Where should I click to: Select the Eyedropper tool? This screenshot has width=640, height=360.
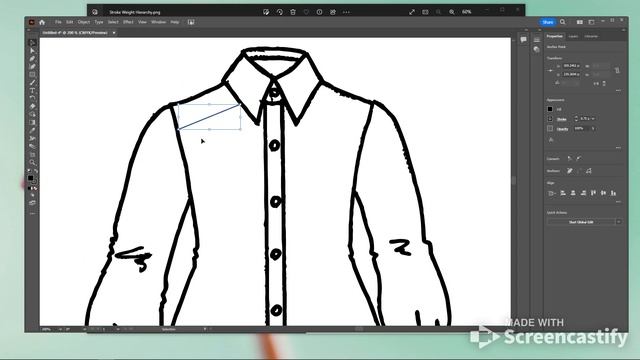click(33, 131)
